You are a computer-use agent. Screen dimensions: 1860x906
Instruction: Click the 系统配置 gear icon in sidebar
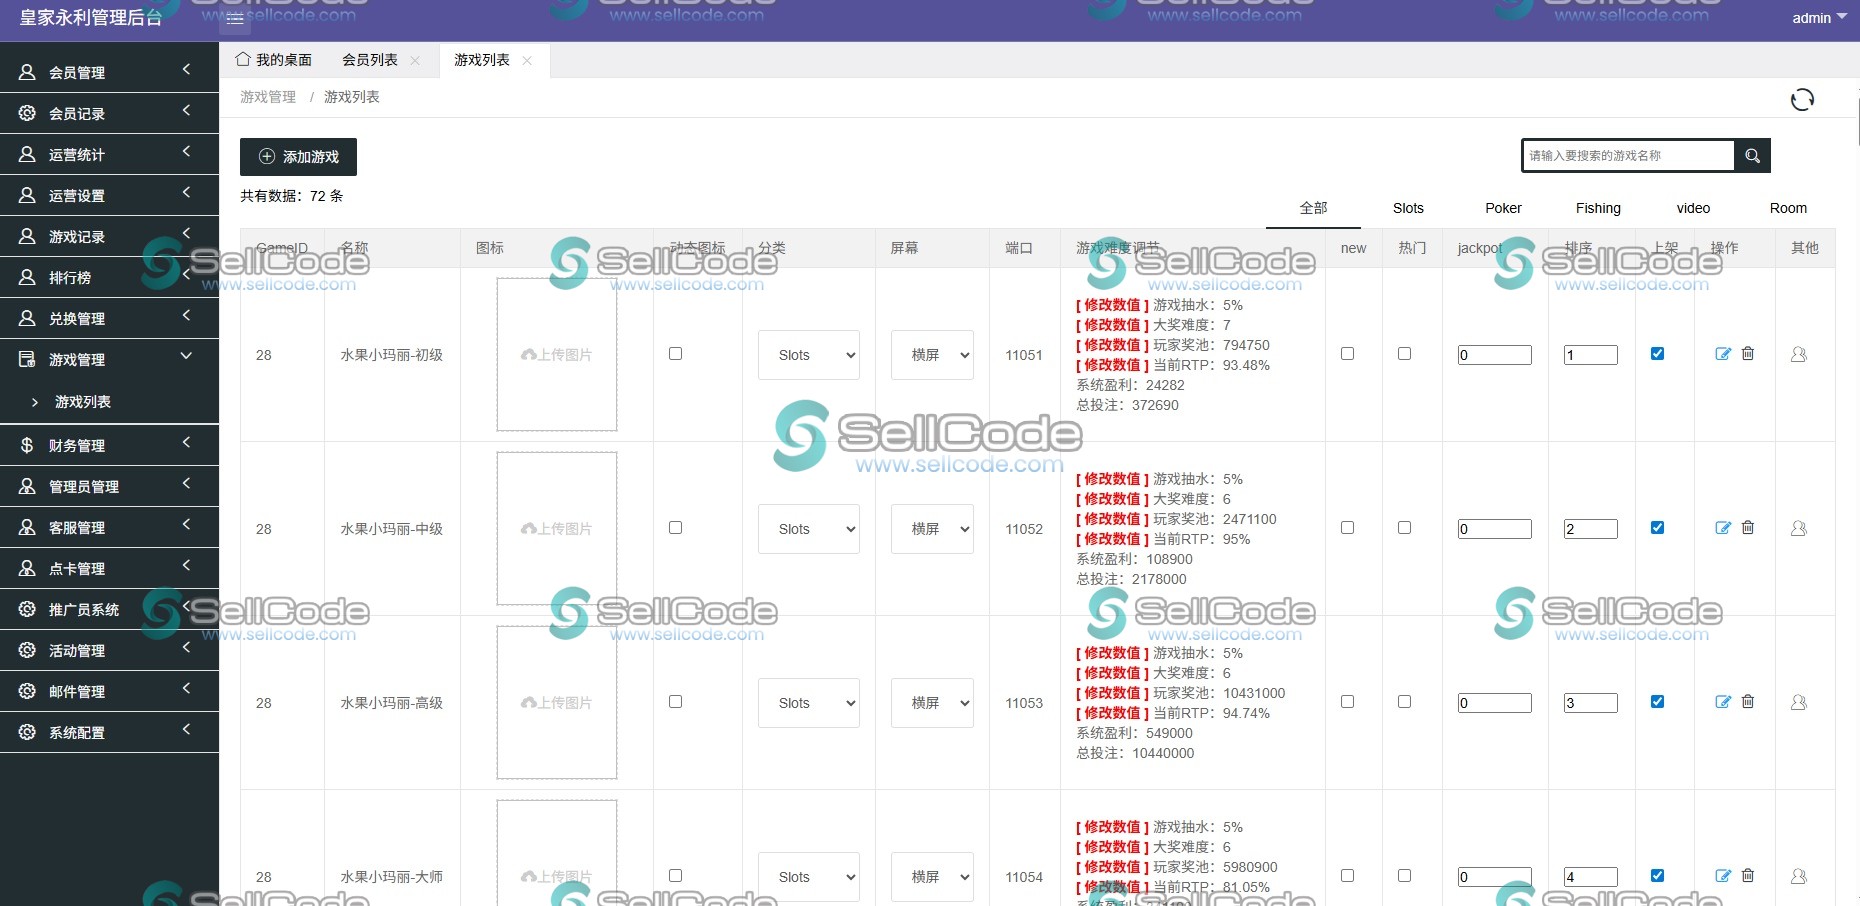(x=27, y=731)
